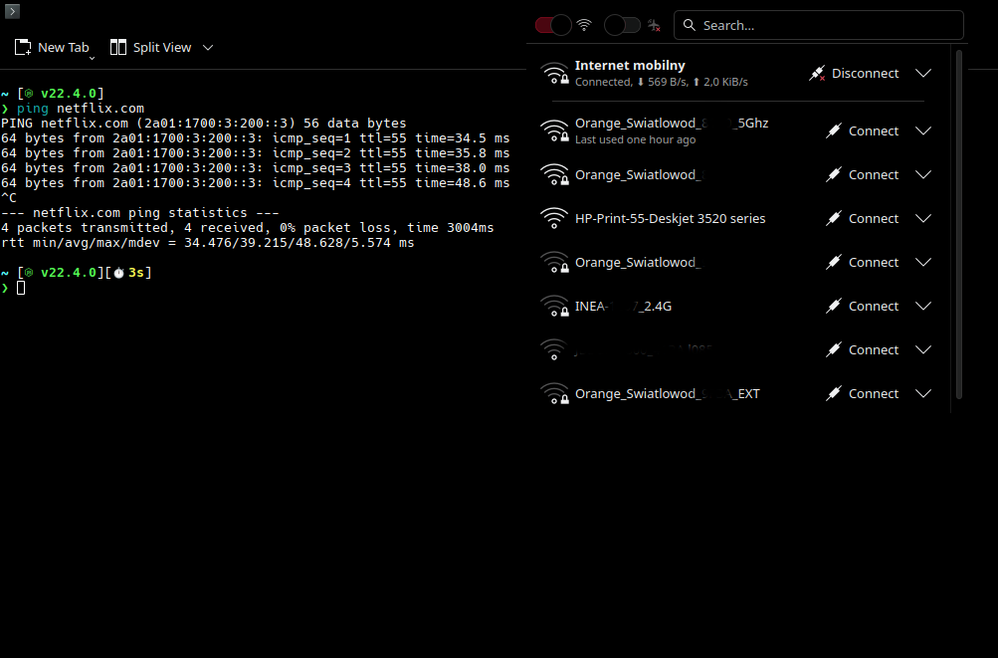Image resolution: width=998 pixels, height=658 pixels.
Task: Open the New Tab profile dropdown arrow
Action: tap(92, 57)
